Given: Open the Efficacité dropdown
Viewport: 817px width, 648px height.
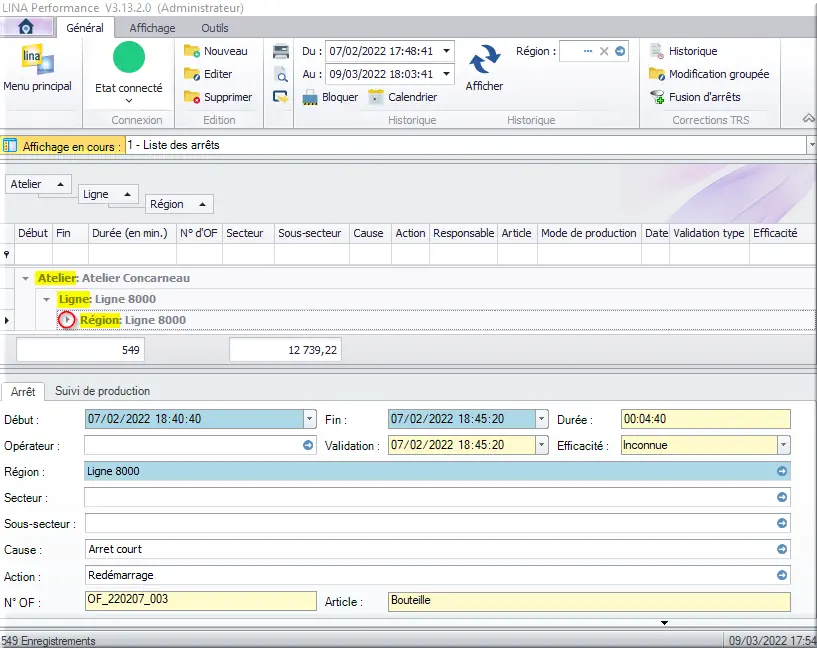Looking at the screenshot, I should tap(784, 445).
